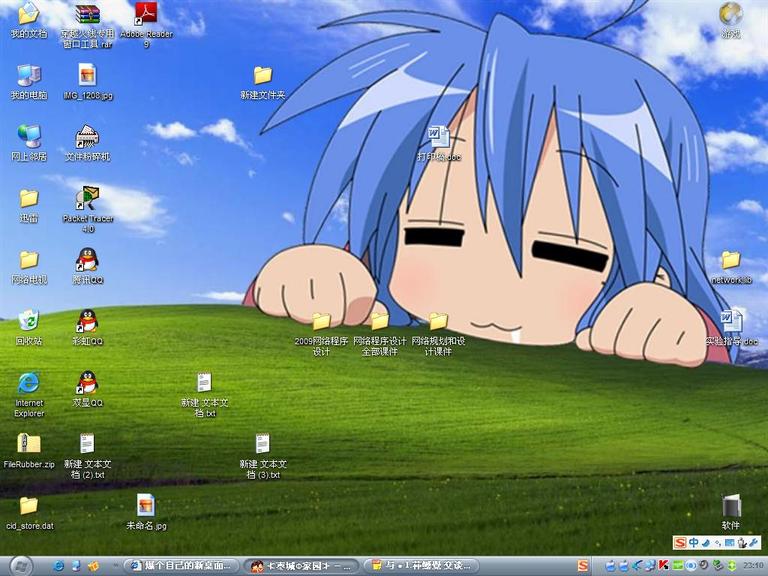Click the Start button orb
Viewport: 768px width, 576px height.
(x=22, y=566)
